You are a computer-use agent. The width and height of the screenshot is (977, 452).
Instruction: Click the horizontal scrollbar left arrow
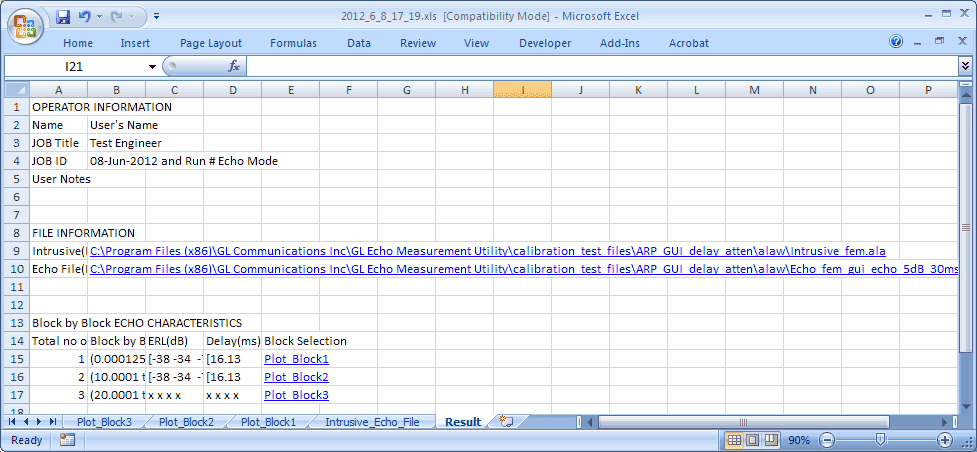tap(589, 422)
